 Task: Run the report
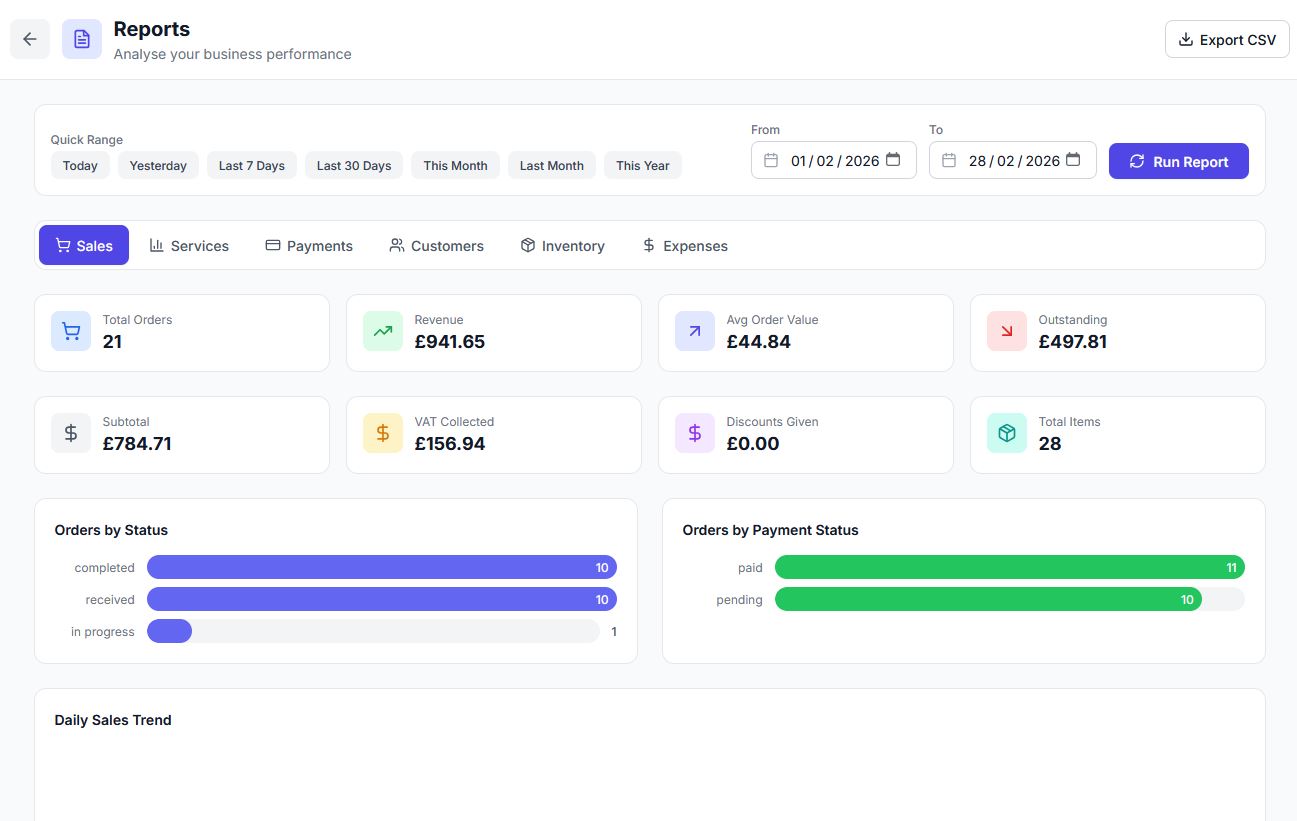click(1179, 161)
